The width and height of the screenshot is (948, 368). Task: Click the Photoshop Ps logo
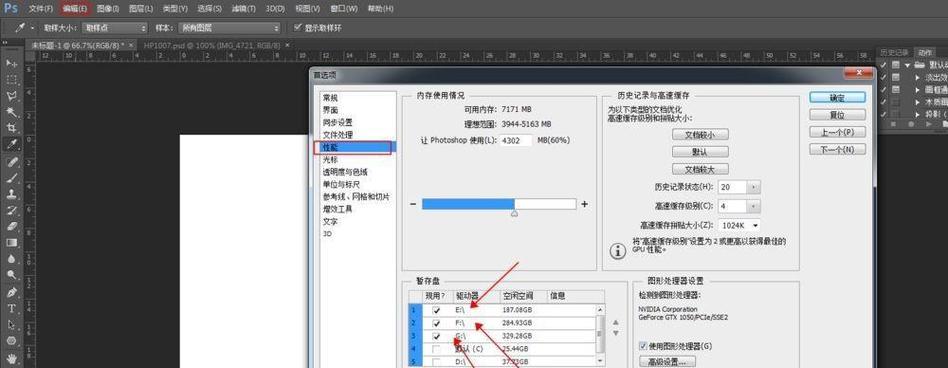click(x=11, y=8)
